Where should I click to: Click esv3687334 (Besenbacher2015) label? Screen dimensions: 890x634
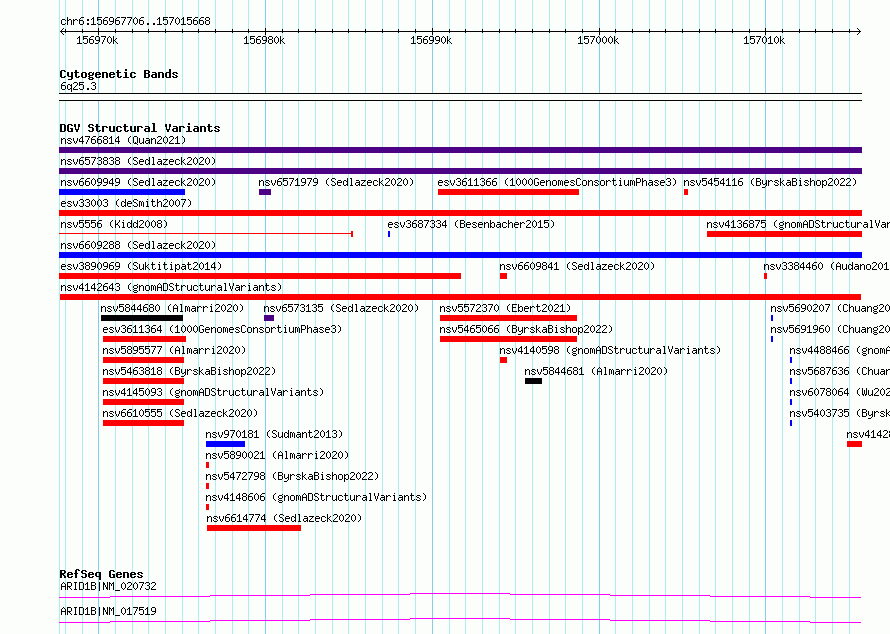pos(471,224)
